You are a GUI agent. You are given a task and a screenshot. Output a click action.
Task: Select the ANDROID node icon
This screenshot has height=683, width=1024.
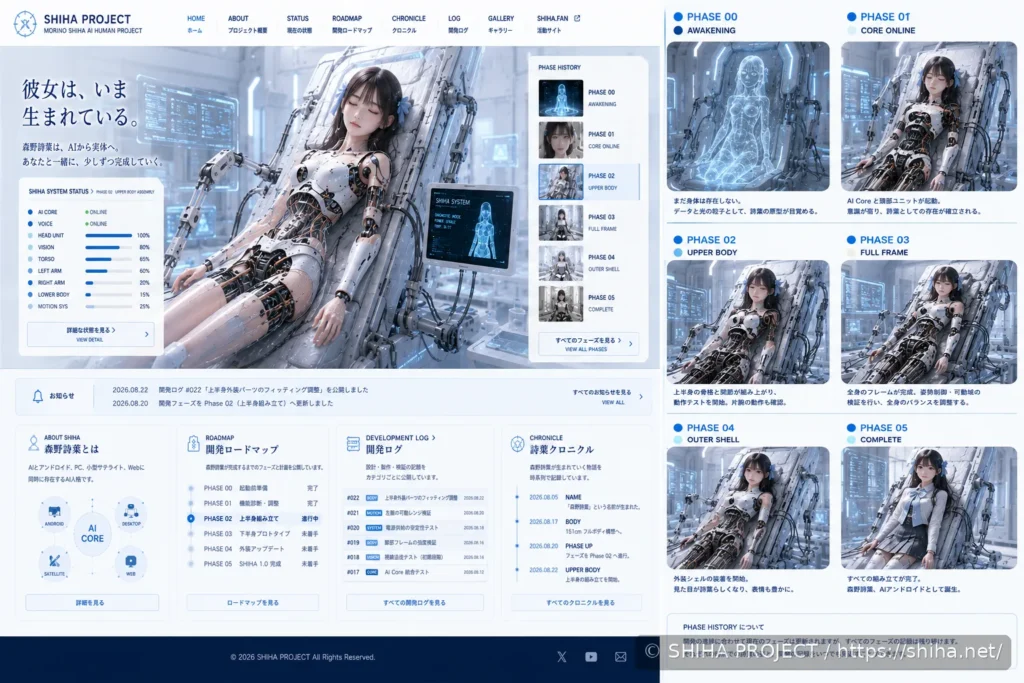coord(54,514)
